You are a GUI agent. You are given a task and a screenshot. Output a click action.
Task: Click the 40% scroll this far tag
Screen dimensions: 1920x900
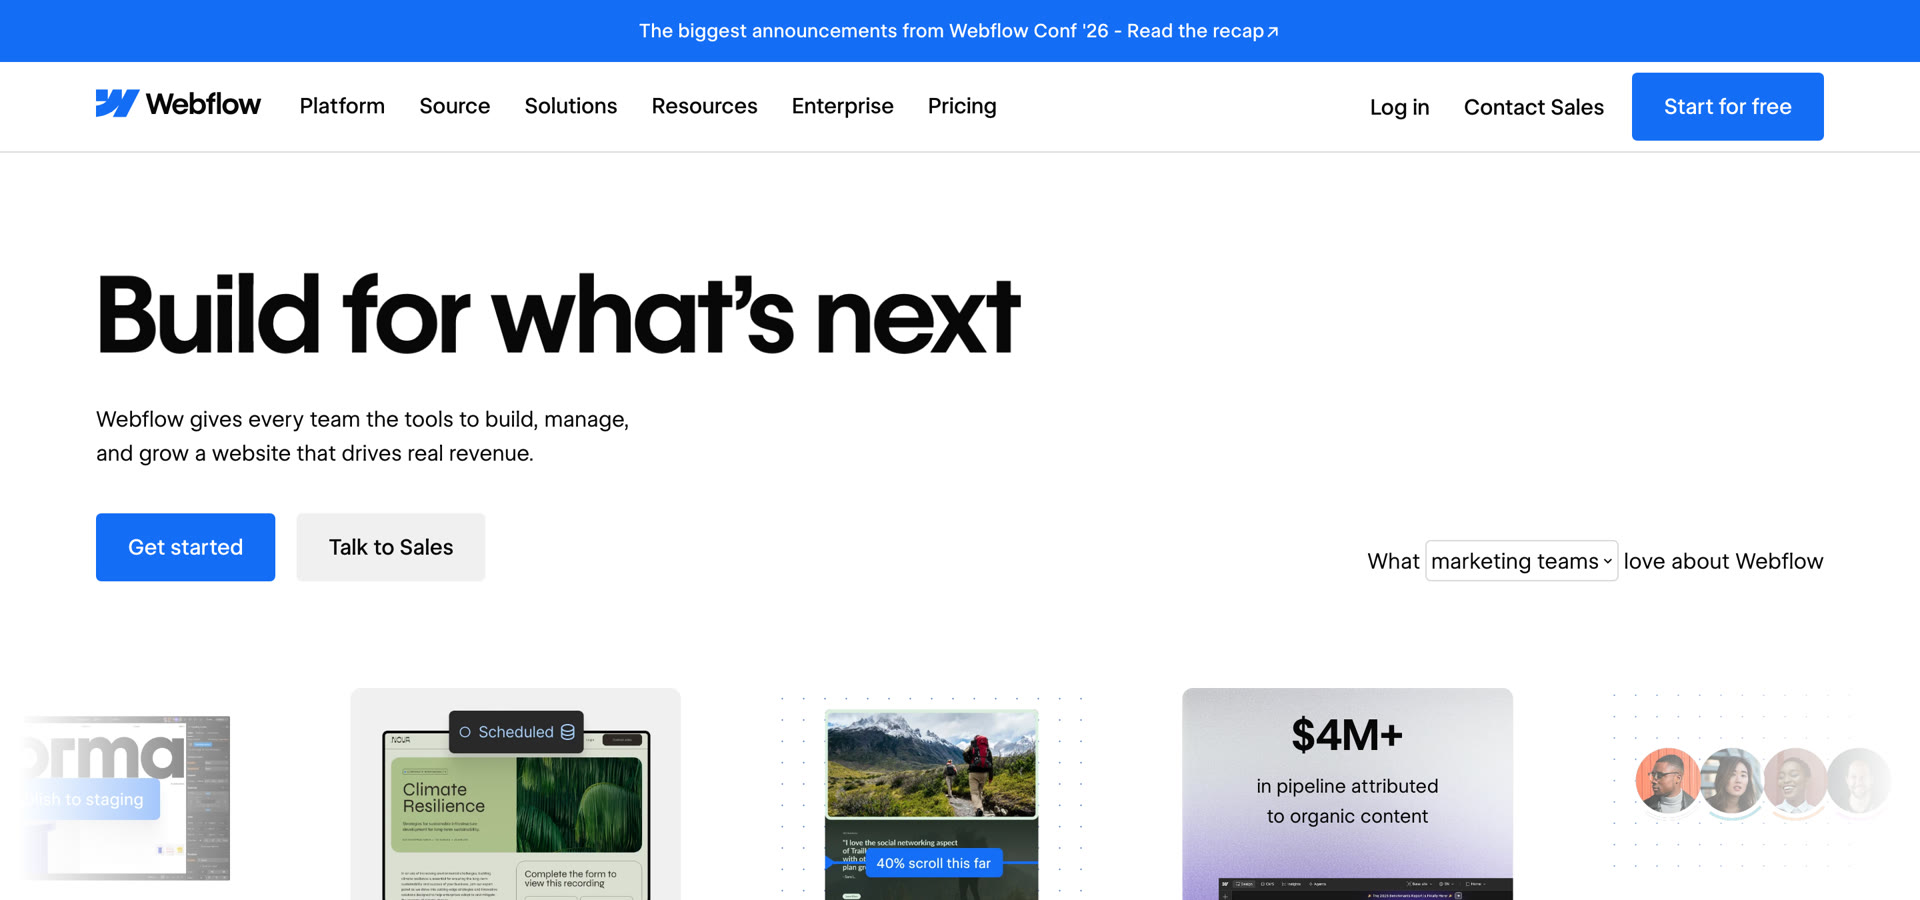click(x=933, y=863)
